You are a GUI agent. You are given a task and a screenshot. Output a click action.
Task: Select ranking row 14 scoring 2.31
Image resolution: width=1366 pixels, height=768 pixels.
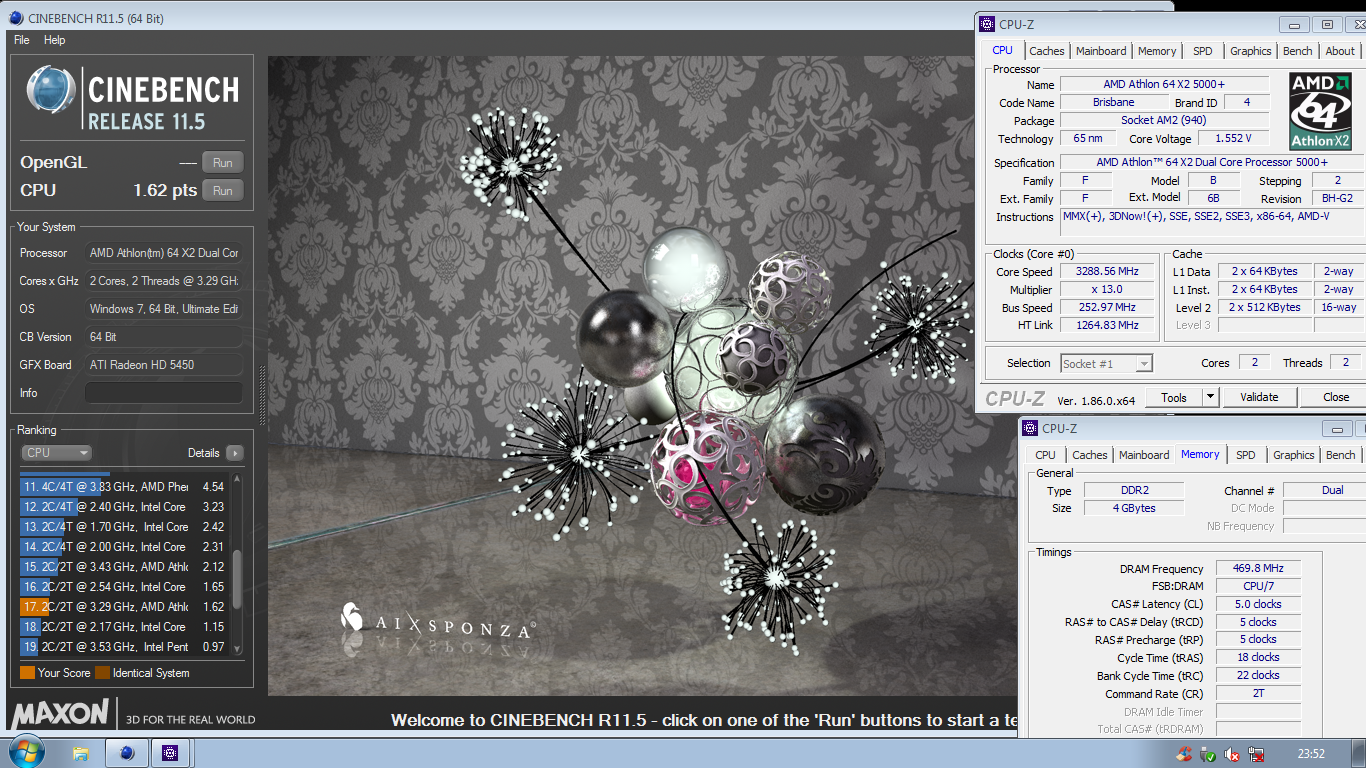click(x=124, y=547)
